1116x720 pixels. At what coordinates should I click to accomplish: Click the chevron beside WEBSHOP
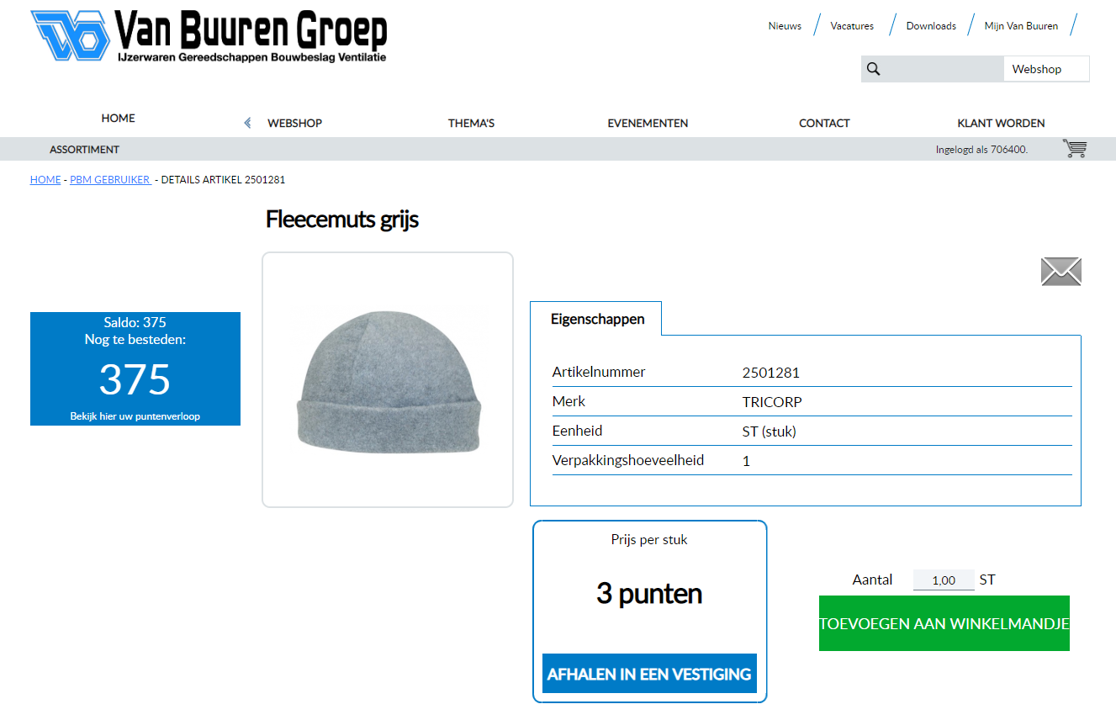pos(248,123)
